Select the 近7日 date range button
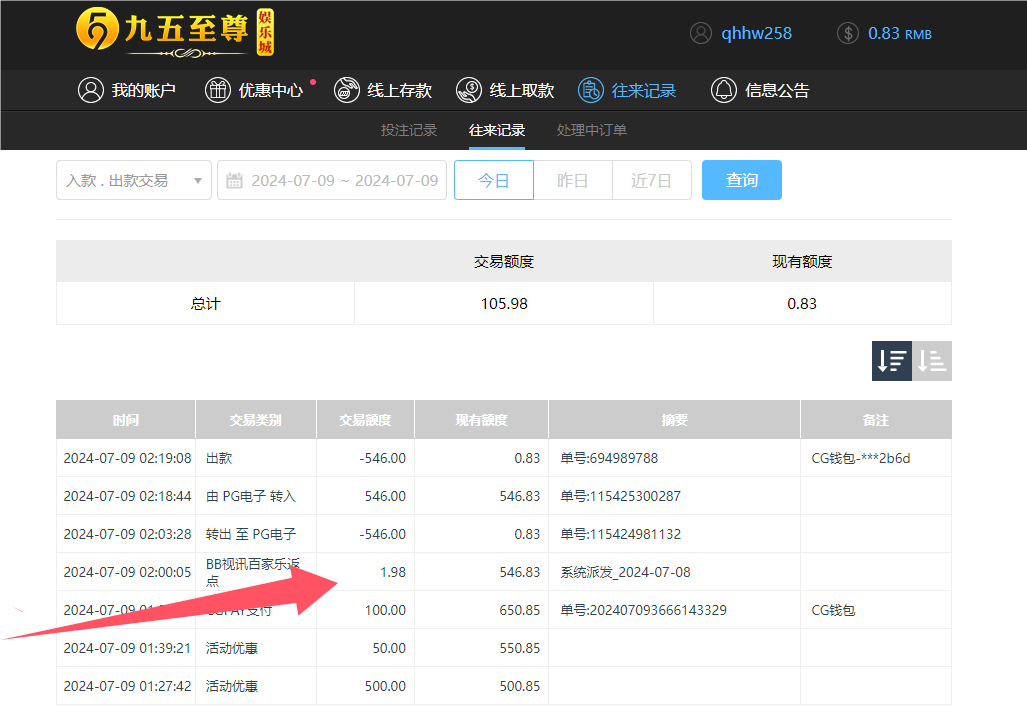Screen dimensions: 1027x725 click(651, 179)
